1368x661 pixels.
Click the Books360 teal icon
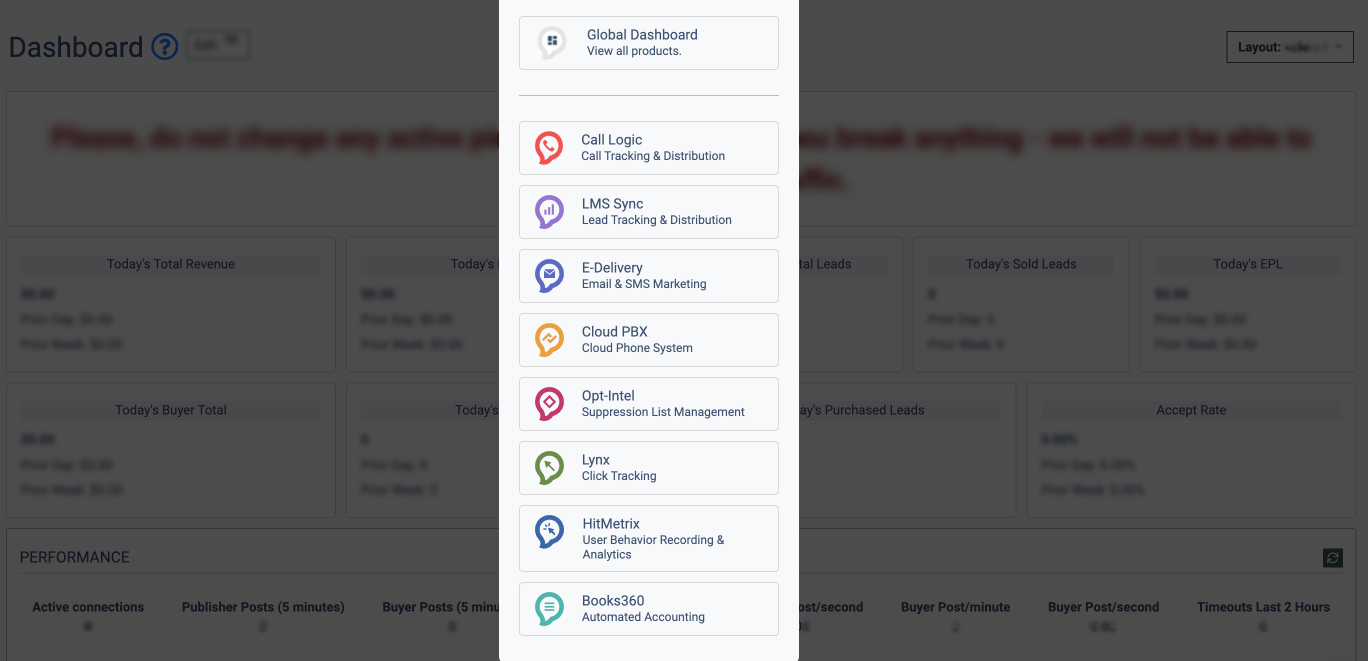click(549, 609)
